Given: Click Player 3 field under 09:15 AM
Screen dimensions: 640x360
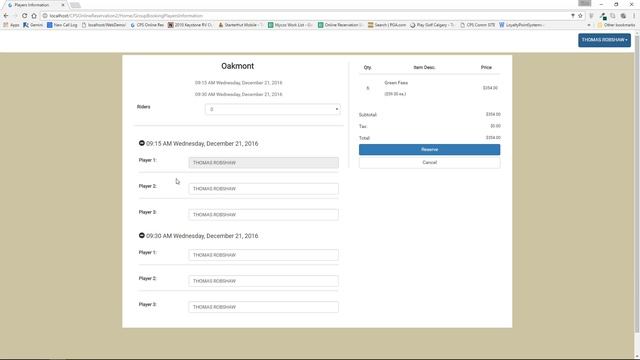Looking at the screenshot, I should [x=263, y=215].
